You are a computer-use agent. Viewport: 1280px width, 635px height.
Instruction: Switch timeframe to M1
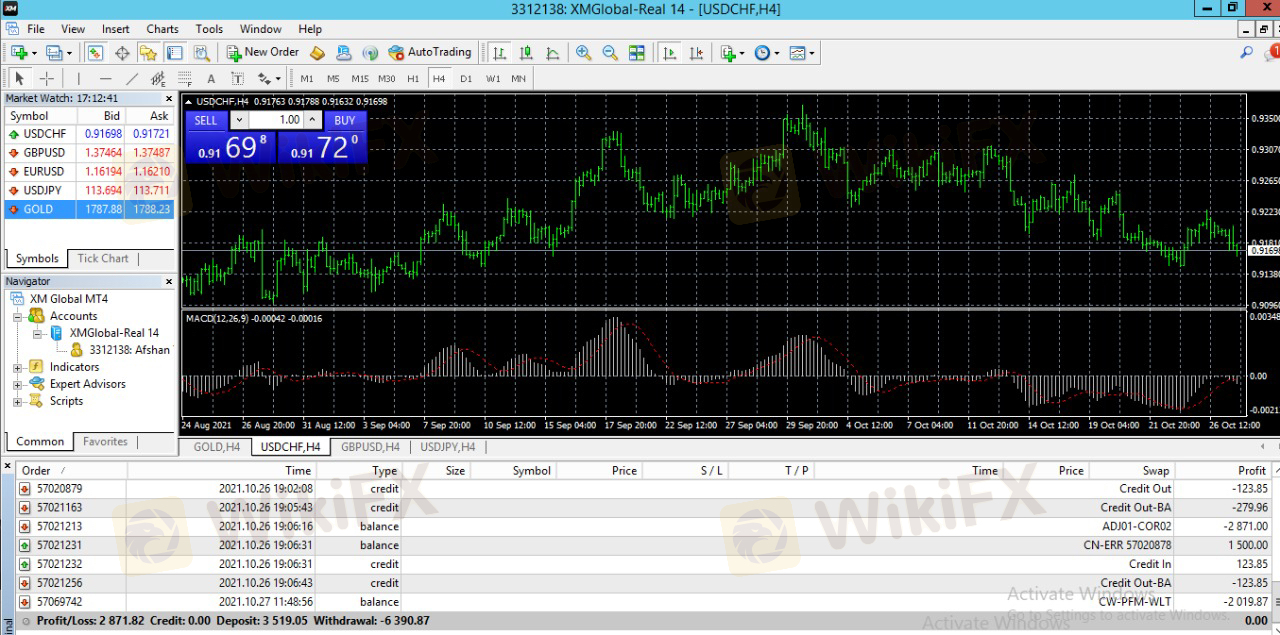pyautogui.click(x=307, y=78)
